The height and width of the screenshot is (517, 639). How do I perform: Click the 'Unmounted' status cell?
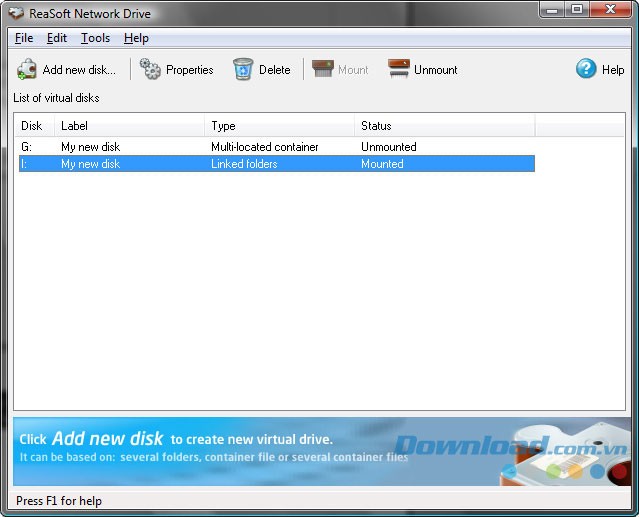389,147
